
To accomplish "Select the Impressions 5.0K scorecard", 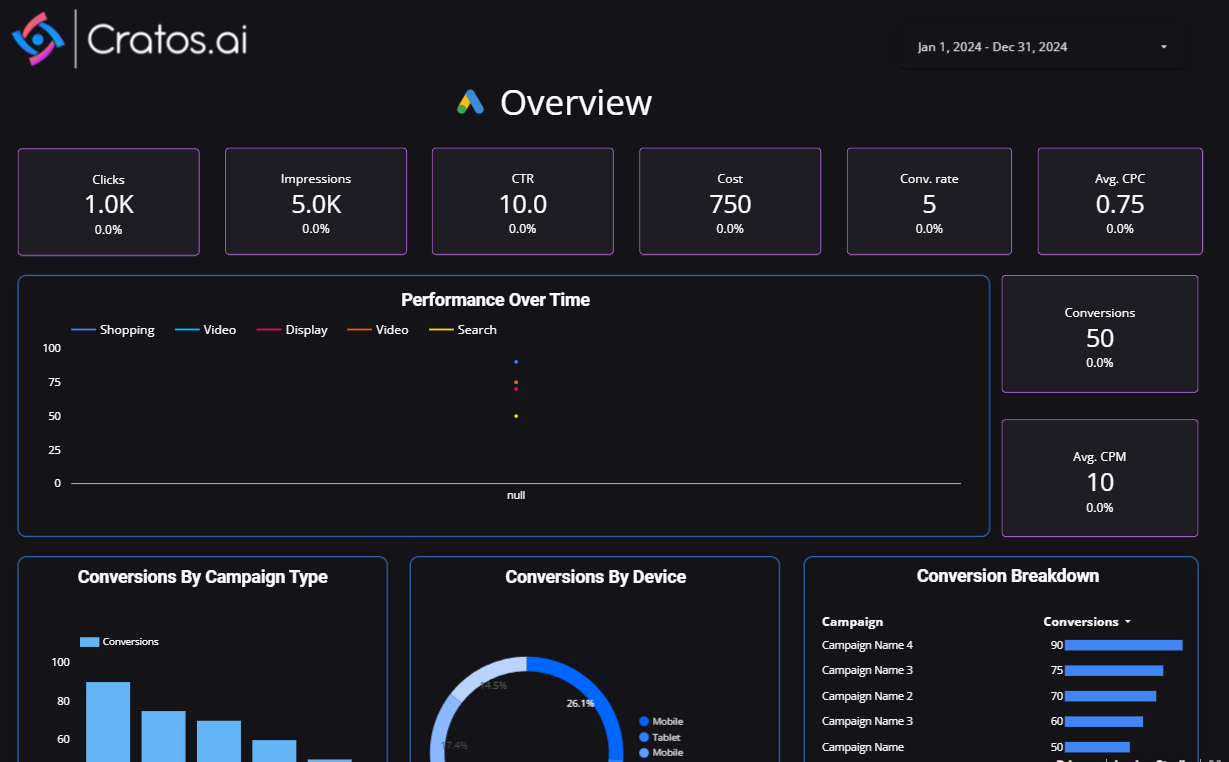I will tap(316, 202).
